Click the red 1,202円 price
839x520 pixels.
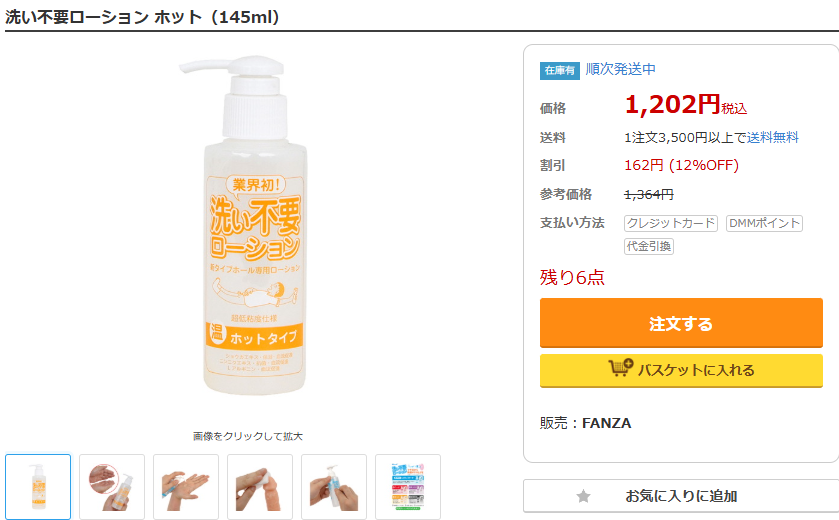point(672,104)
